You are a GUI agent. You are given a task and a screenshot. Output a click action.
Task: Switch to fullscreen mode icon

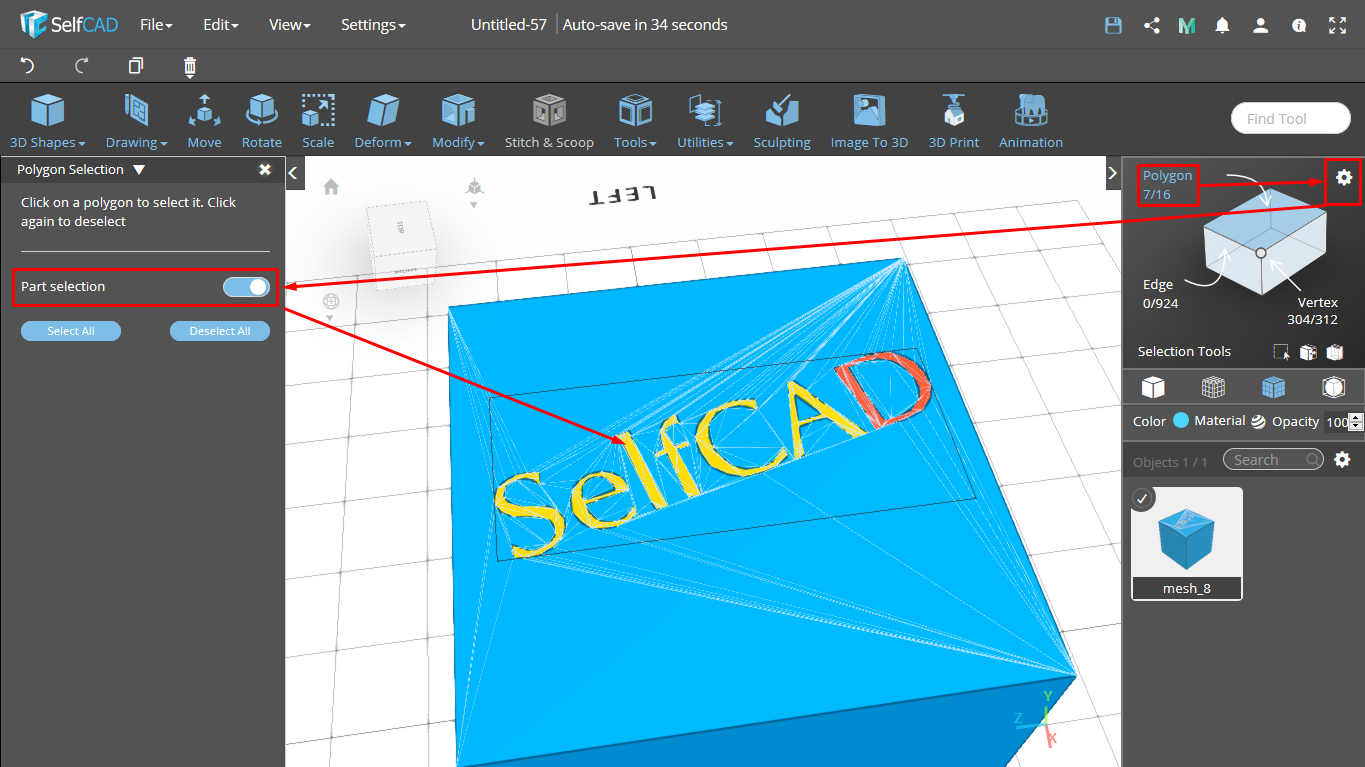coord(1337,25)
